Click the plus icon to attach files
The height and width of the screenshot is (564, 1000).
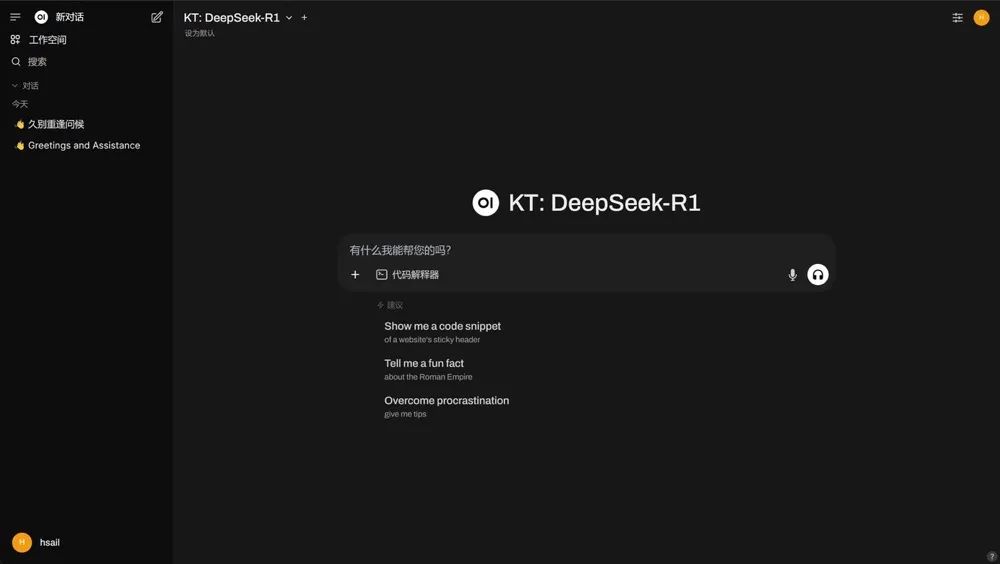click(x=355, y=274)
